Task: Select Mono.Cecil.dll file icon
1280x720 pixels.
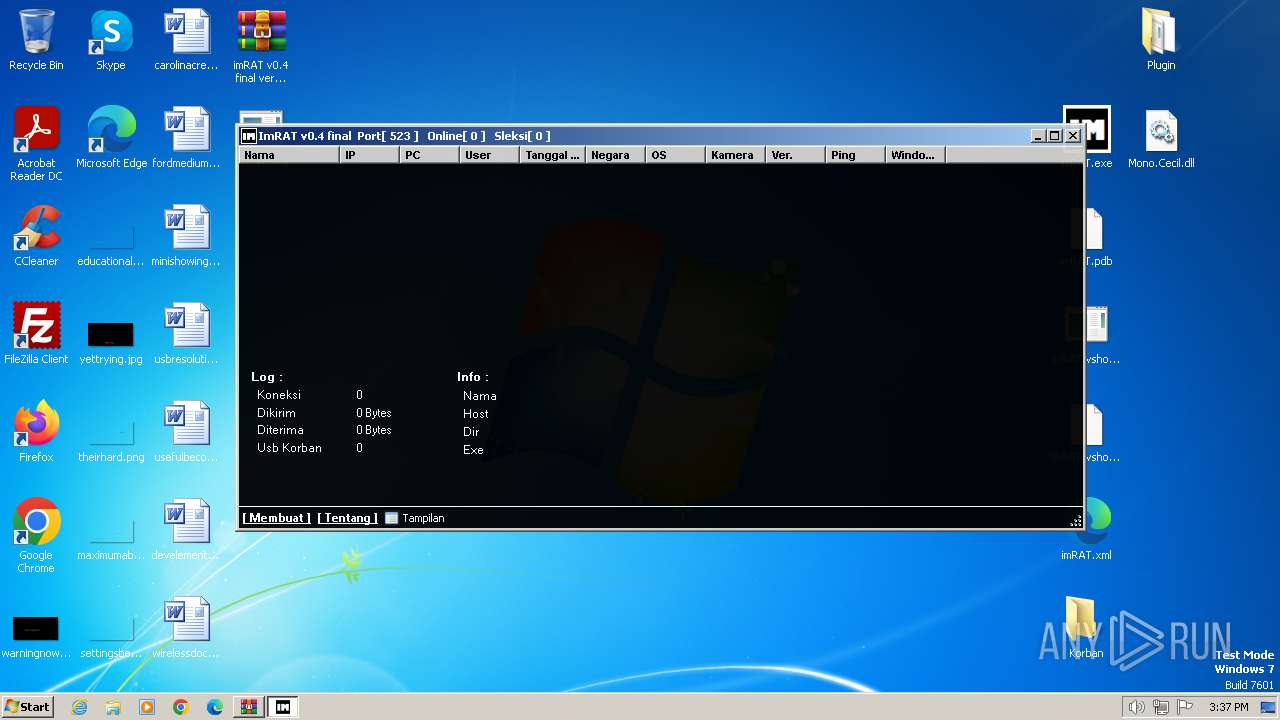Action: point(1161,138)
